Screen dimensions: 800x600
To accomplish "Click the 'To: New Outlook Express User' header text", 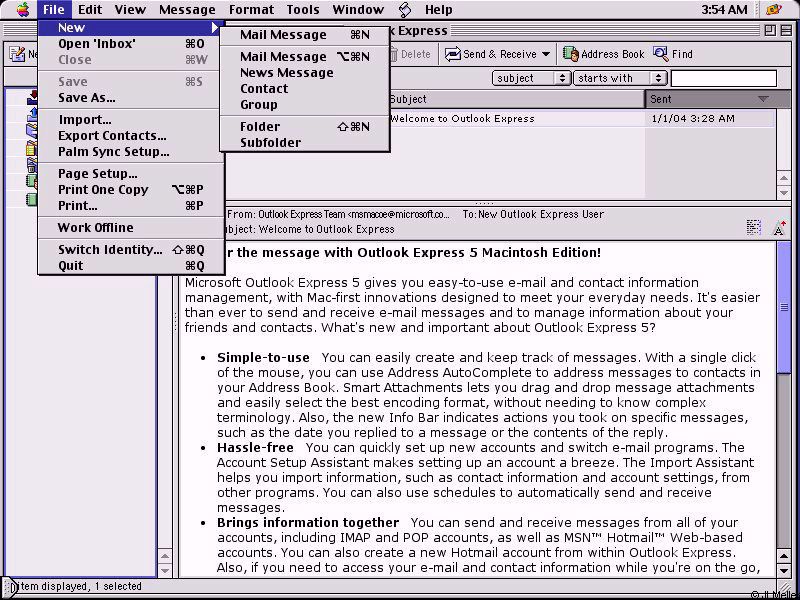I will point(533,214).
